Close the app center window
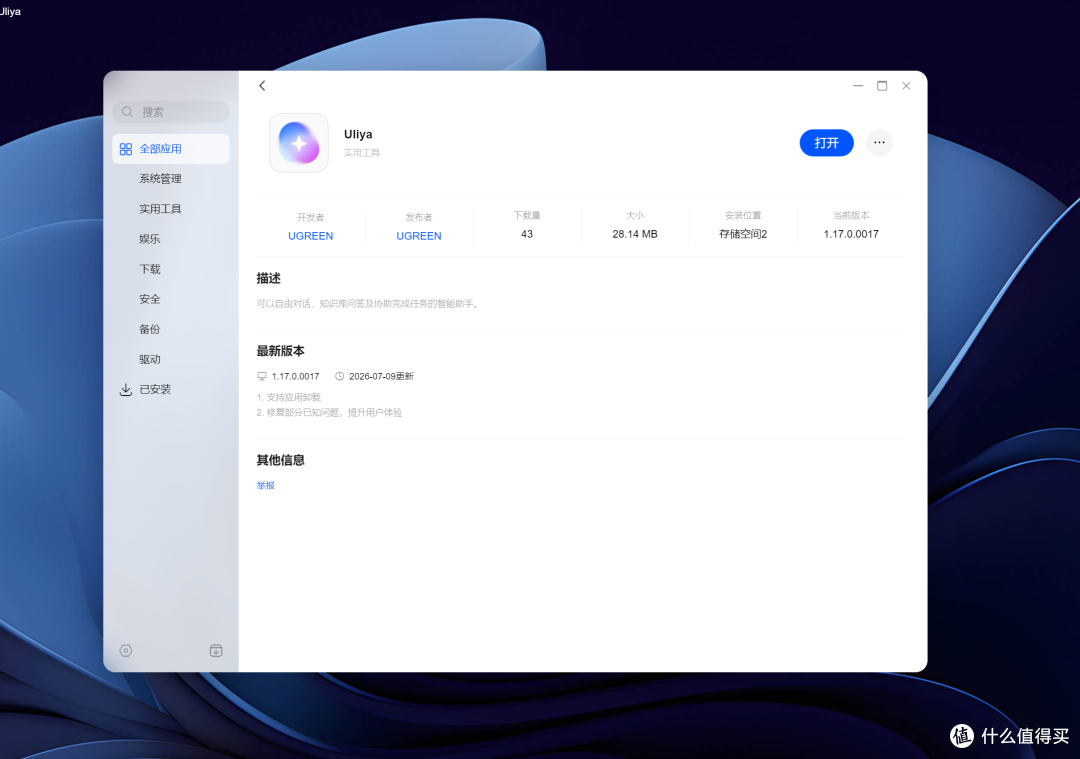The height and width of the screenshot is (759, 1080). (906, 85)
